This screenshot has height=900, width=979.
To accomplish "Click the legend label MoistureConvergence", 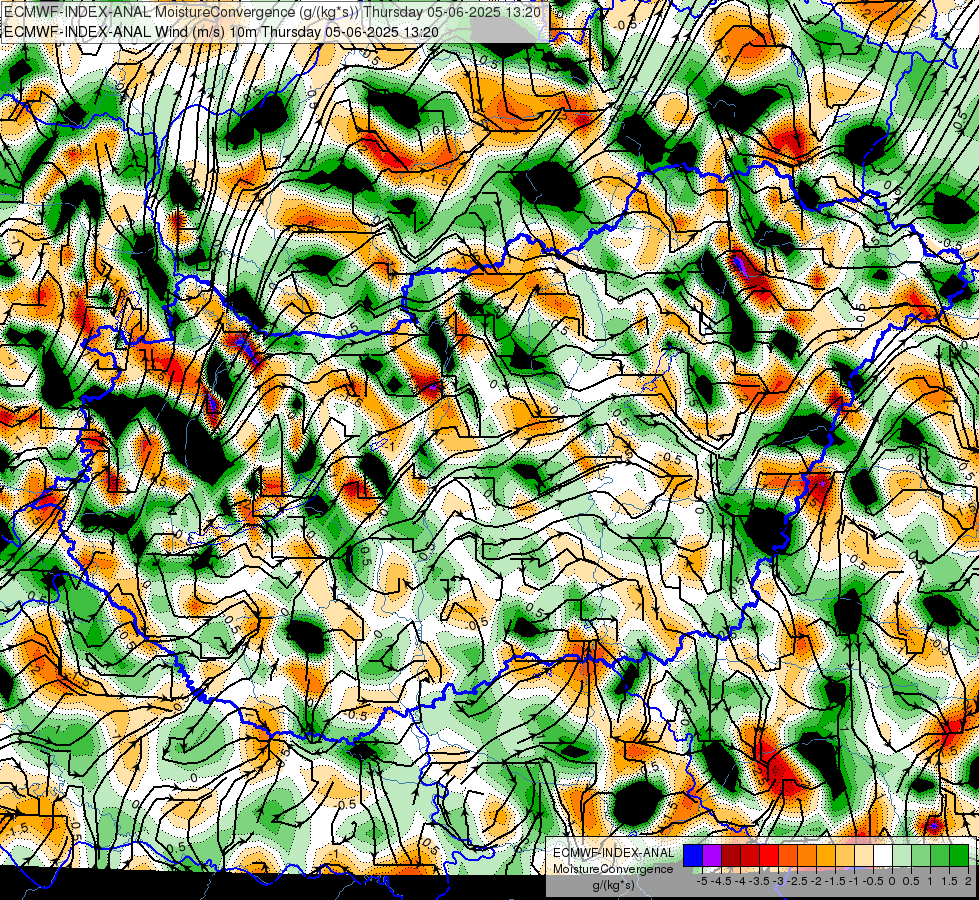I will point(613,869).
